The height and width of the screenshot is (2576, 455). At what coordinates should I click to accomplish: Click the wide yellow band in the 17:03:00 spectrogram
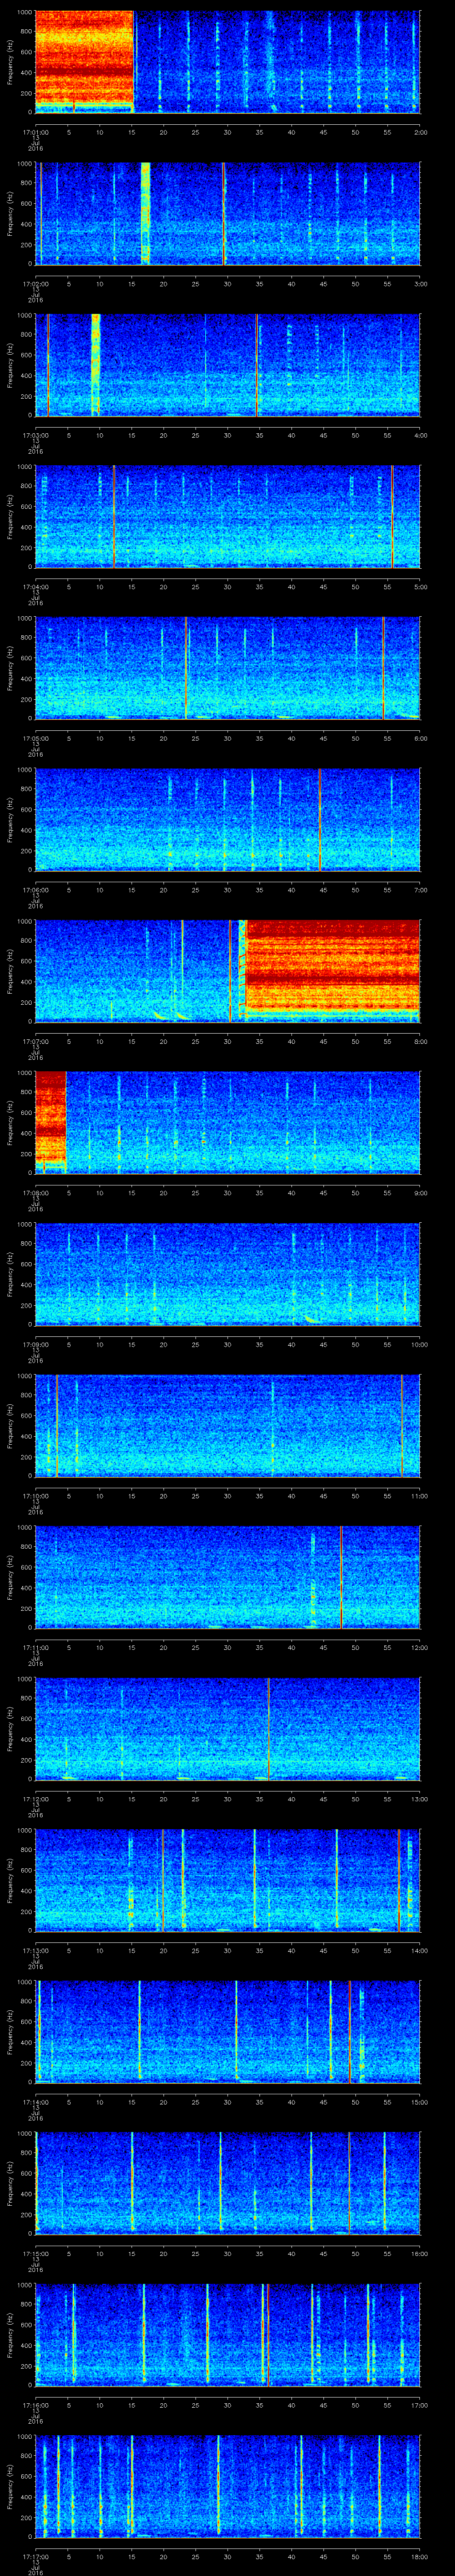coord(96,364)
